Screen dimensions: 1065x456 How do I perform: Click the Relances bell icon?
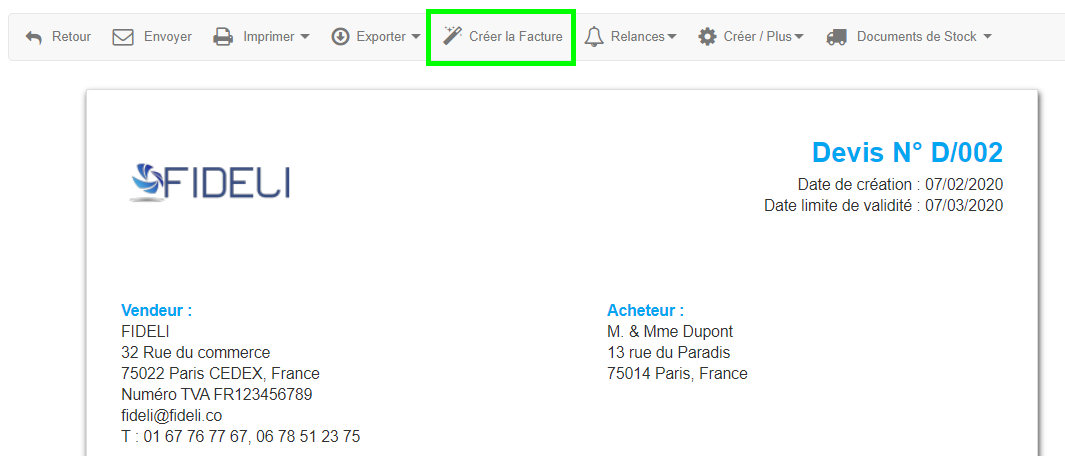click(x=594, y=37)
